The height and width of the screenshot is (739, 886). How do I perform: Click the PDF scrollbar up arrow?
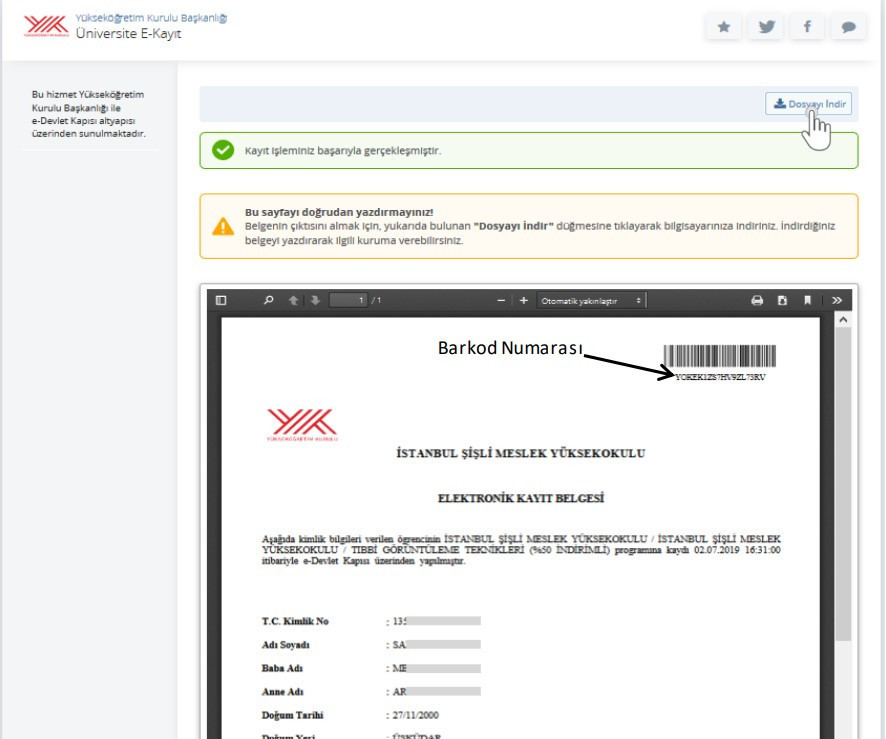point(842,319)
